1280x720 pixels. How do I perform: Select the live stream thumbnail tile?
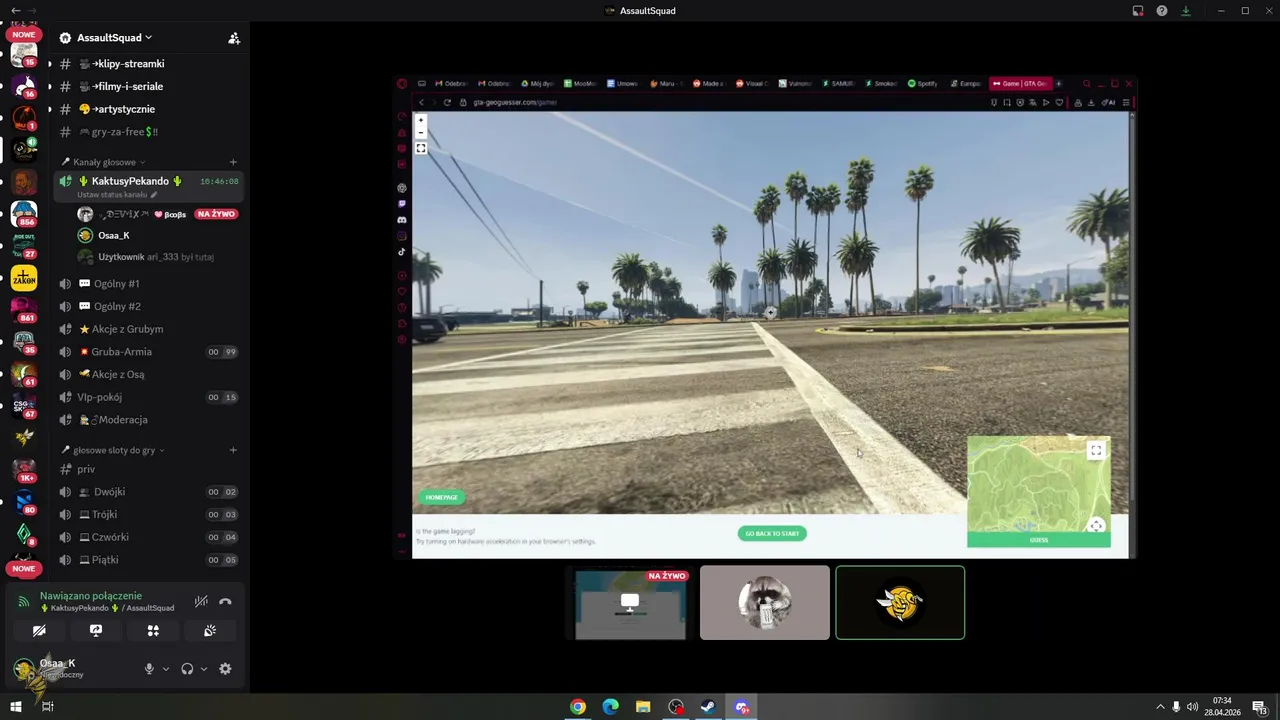point(630,602)
